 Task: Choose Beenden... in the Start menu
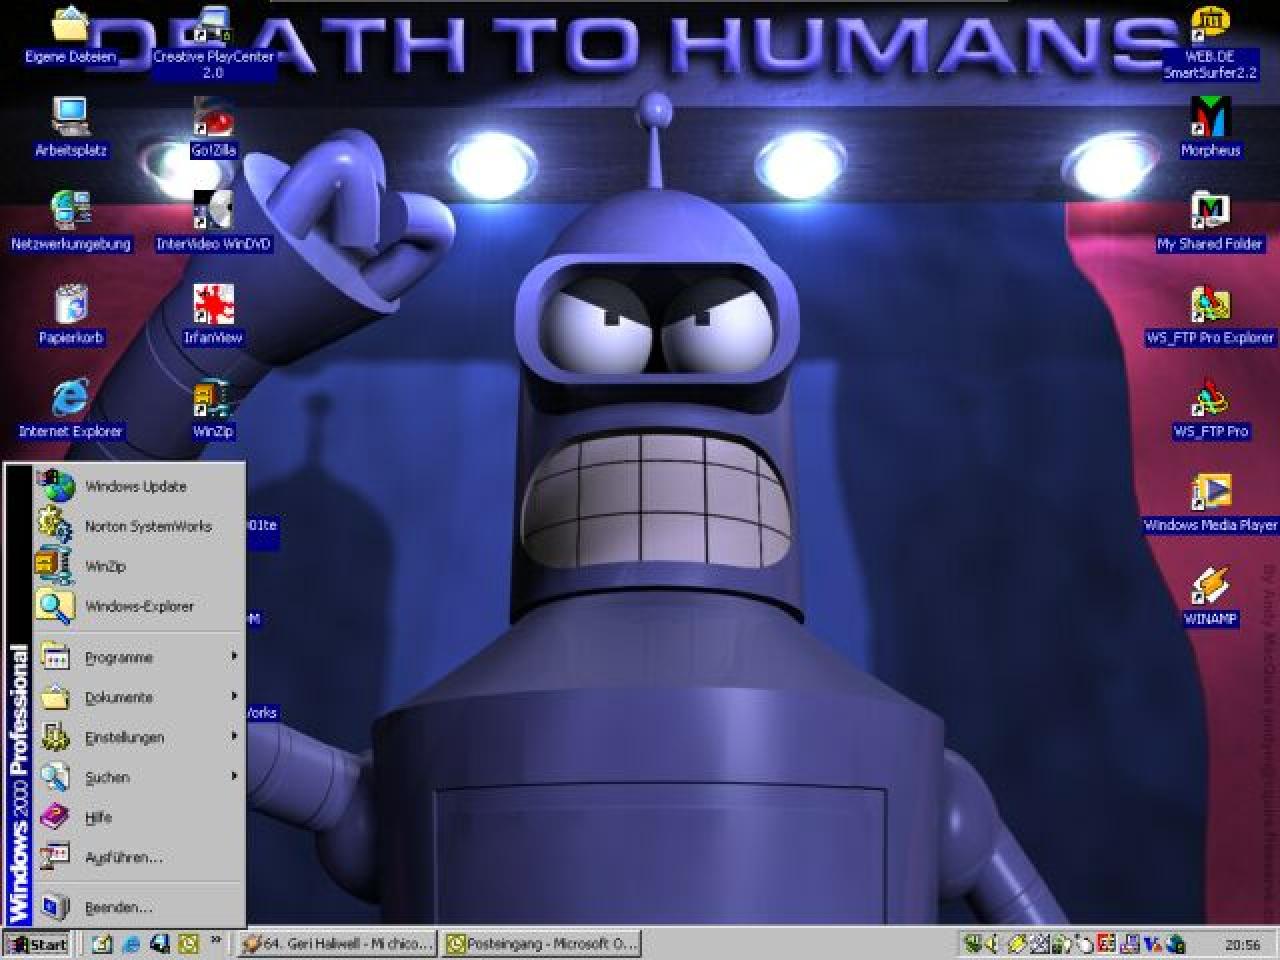(139, 907)
